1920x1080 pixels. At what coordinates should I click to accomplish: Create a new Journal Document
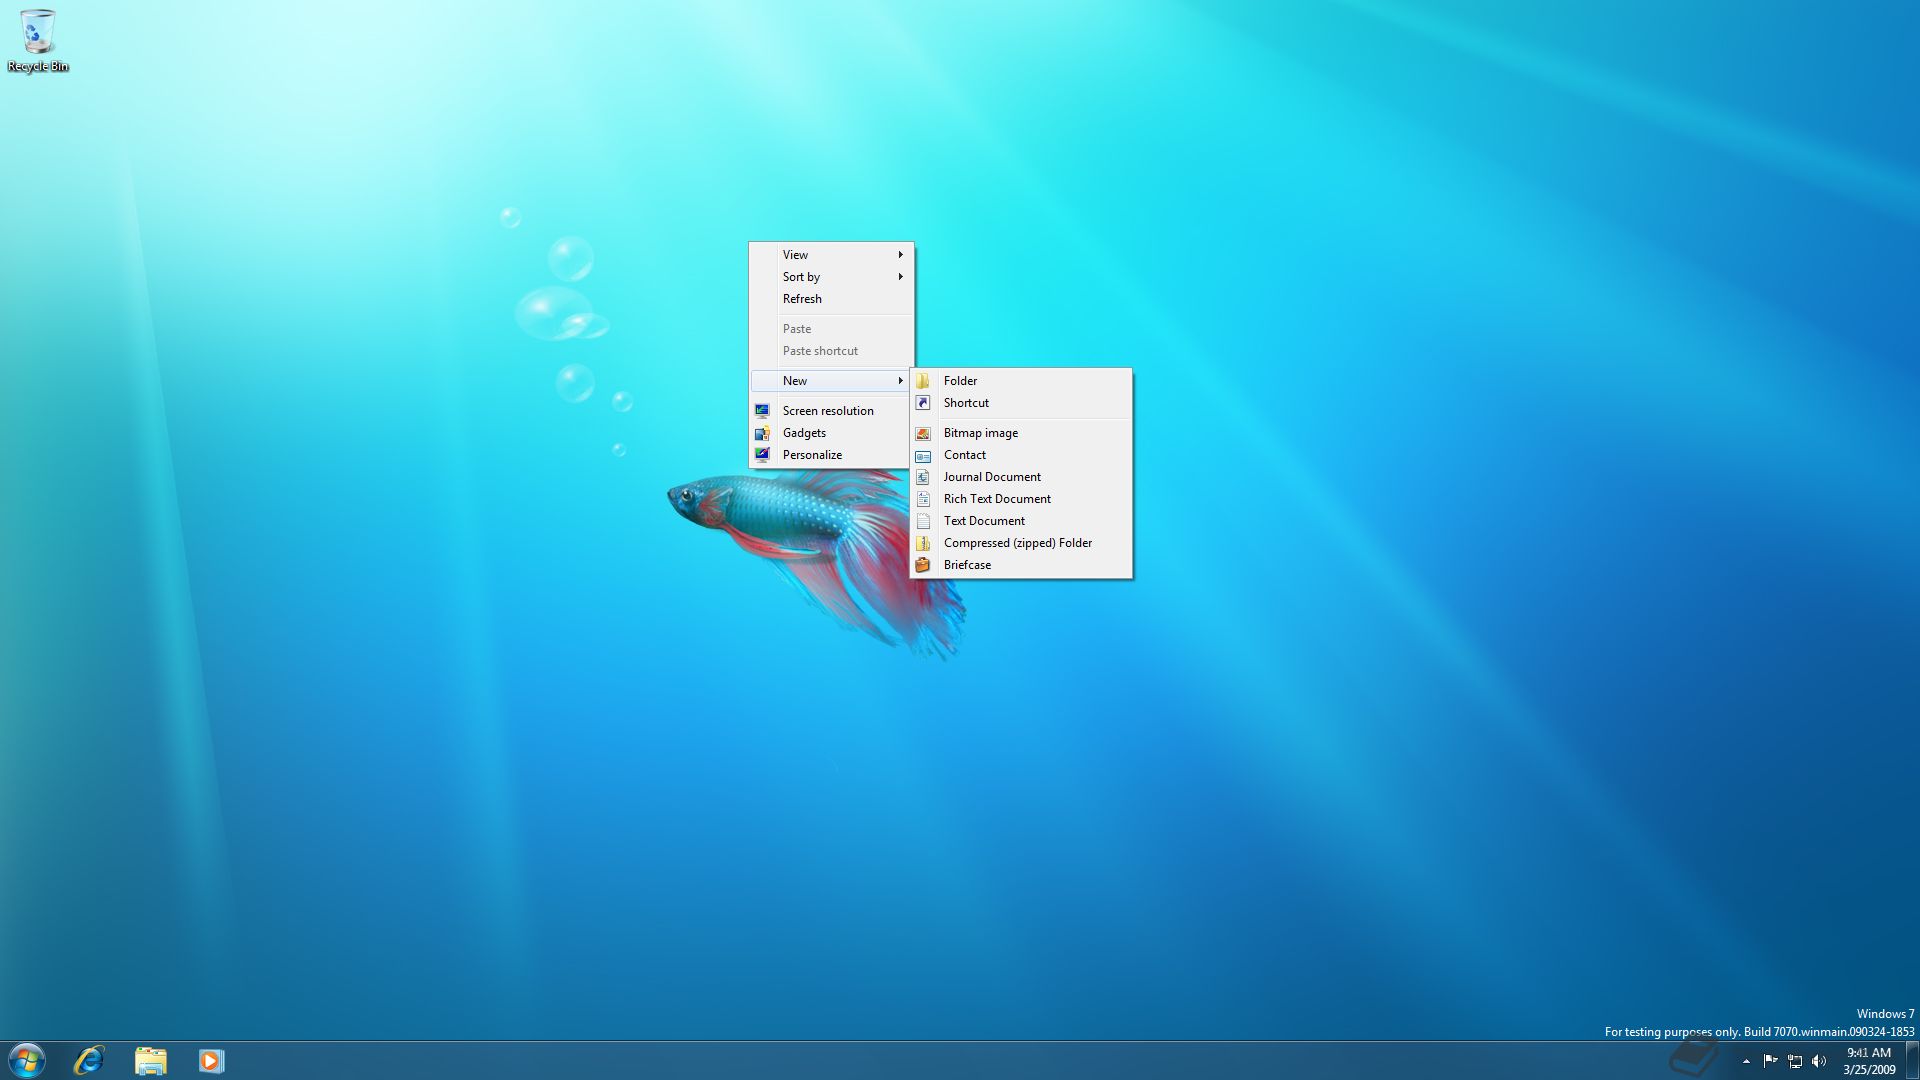point(1021,477)
